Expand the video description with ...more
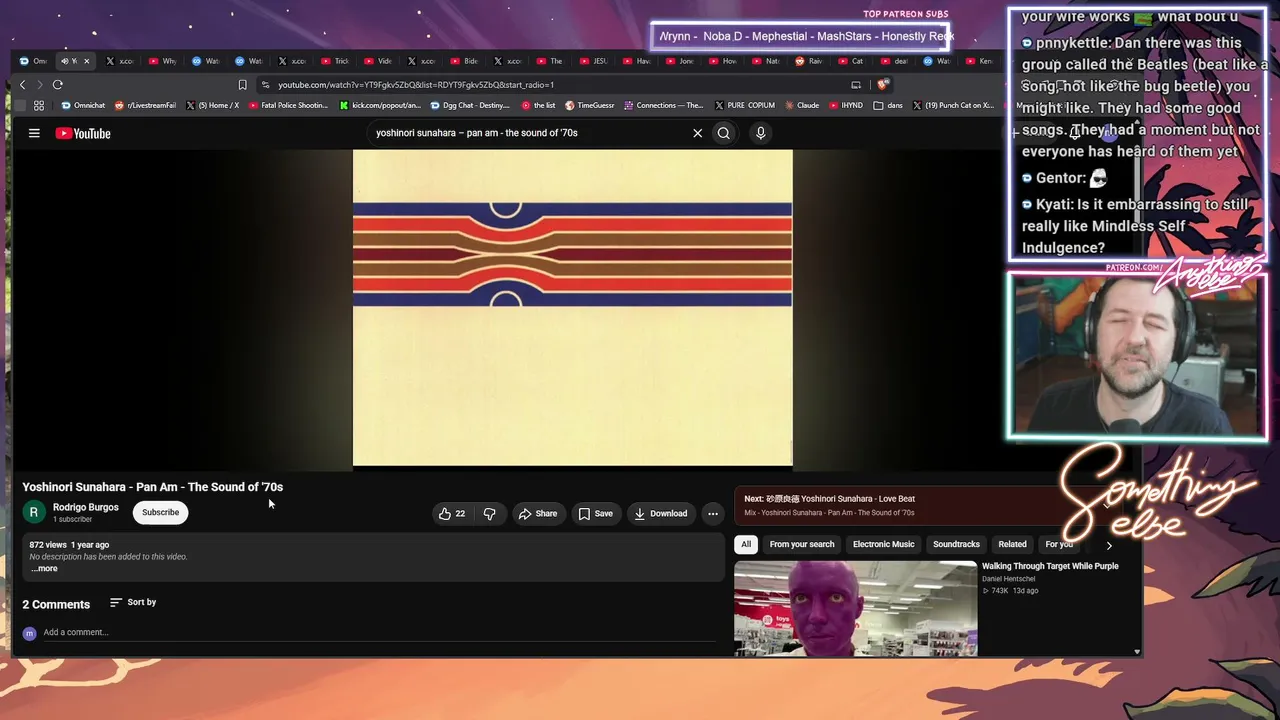The image size is (1280, 720). click(x=44, y=569)
